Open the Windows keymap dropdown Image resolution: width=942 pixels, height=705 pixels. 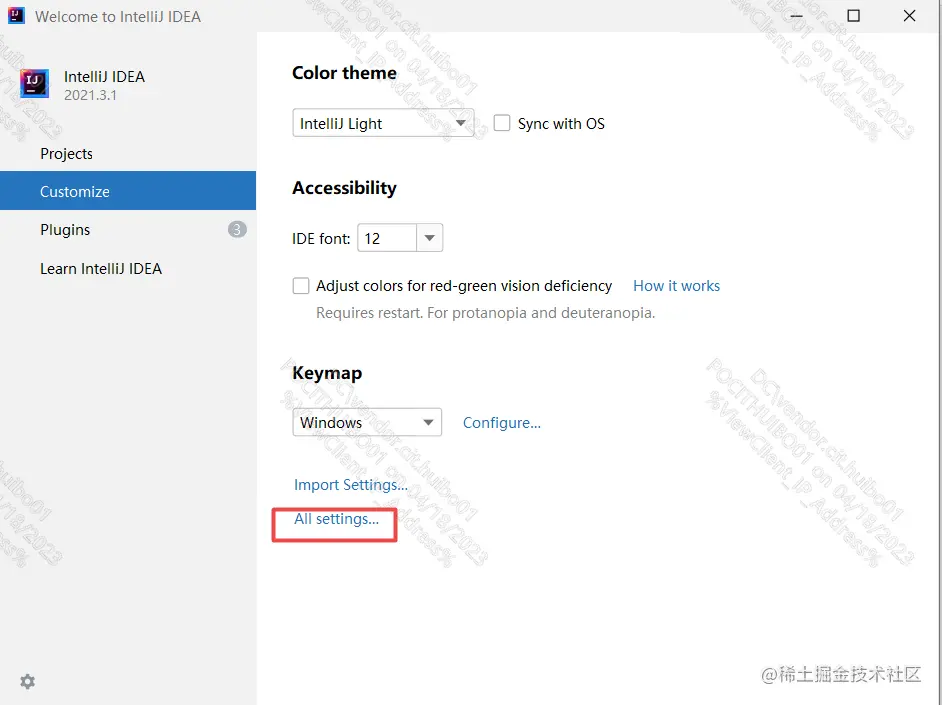click(367, 422)
